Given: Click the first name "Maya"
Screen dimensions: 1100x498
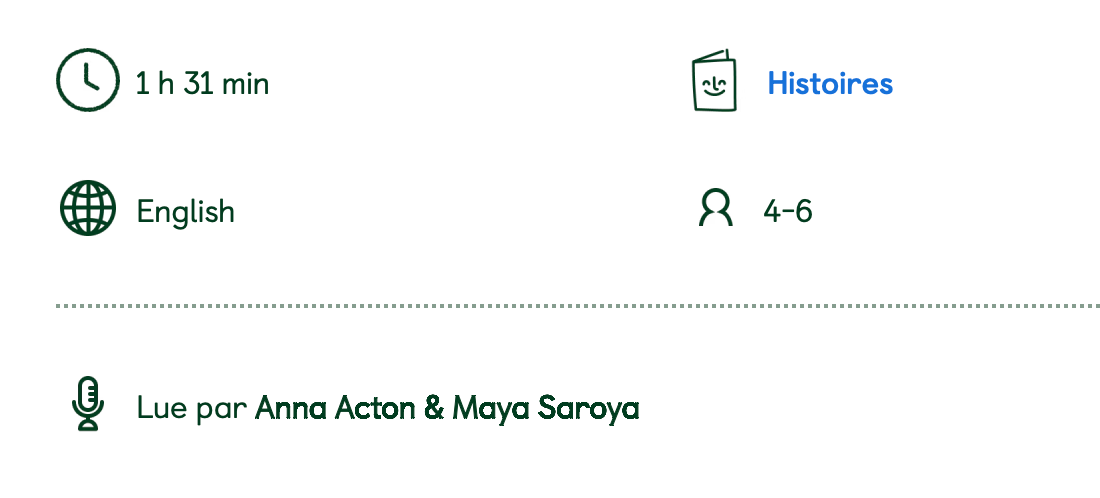Looking at the screenshot, I should point(491,408).
